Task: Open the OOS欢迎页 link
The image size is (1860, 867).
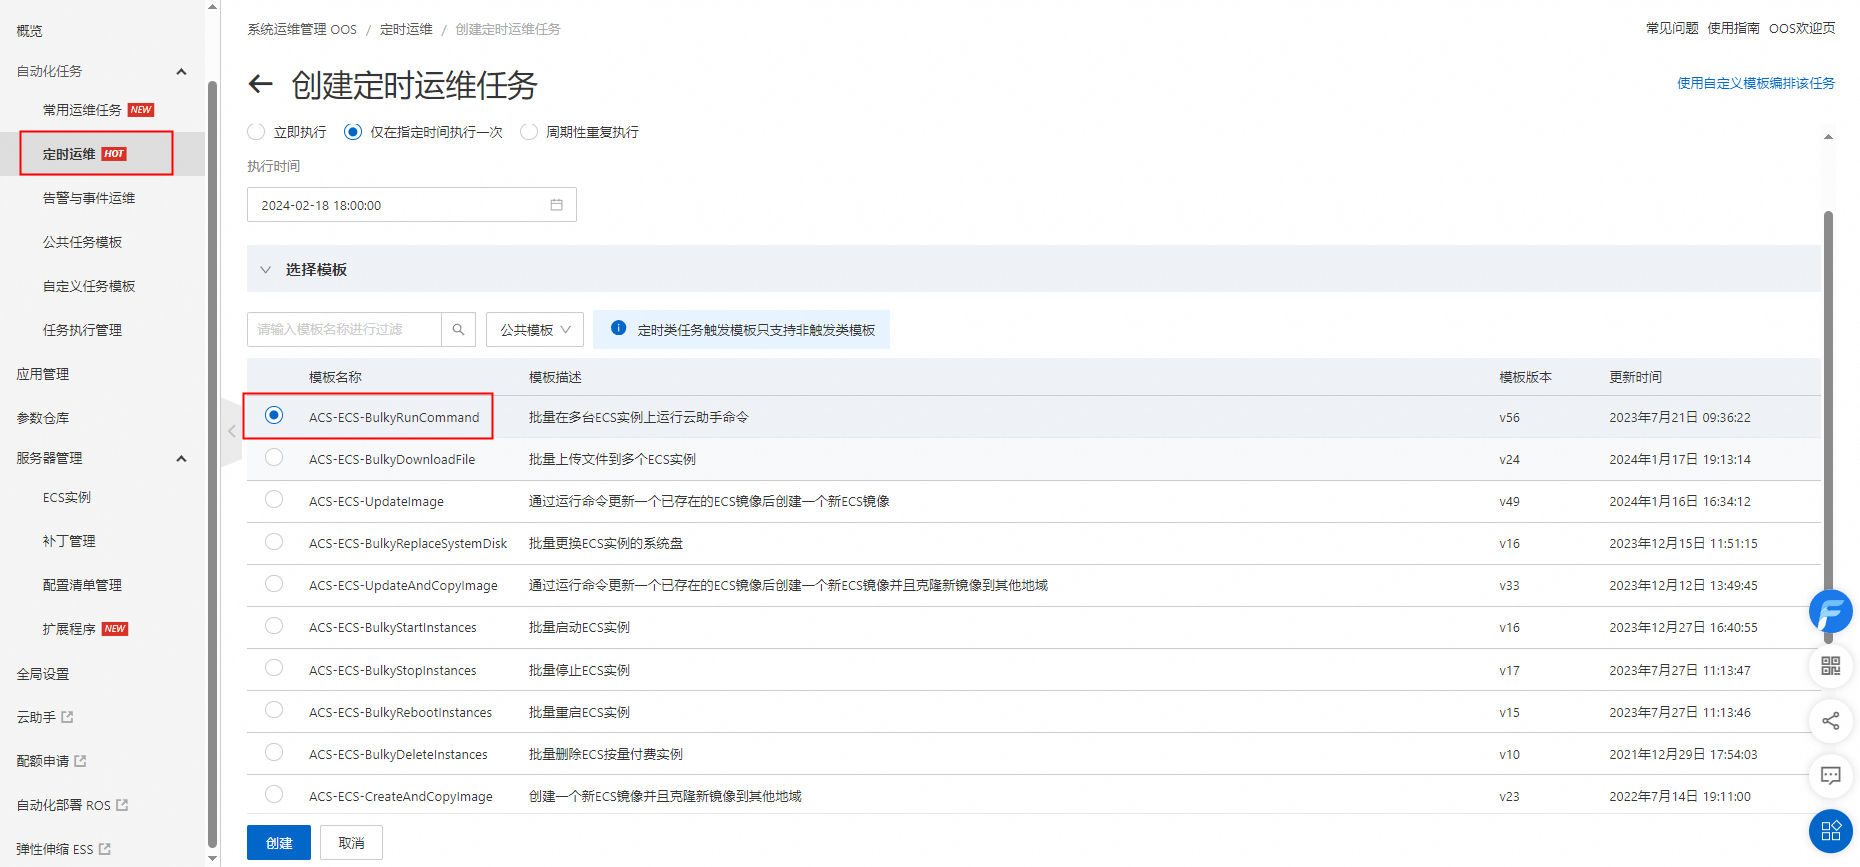Action: pyautogui.click(x=1802, y=28)
